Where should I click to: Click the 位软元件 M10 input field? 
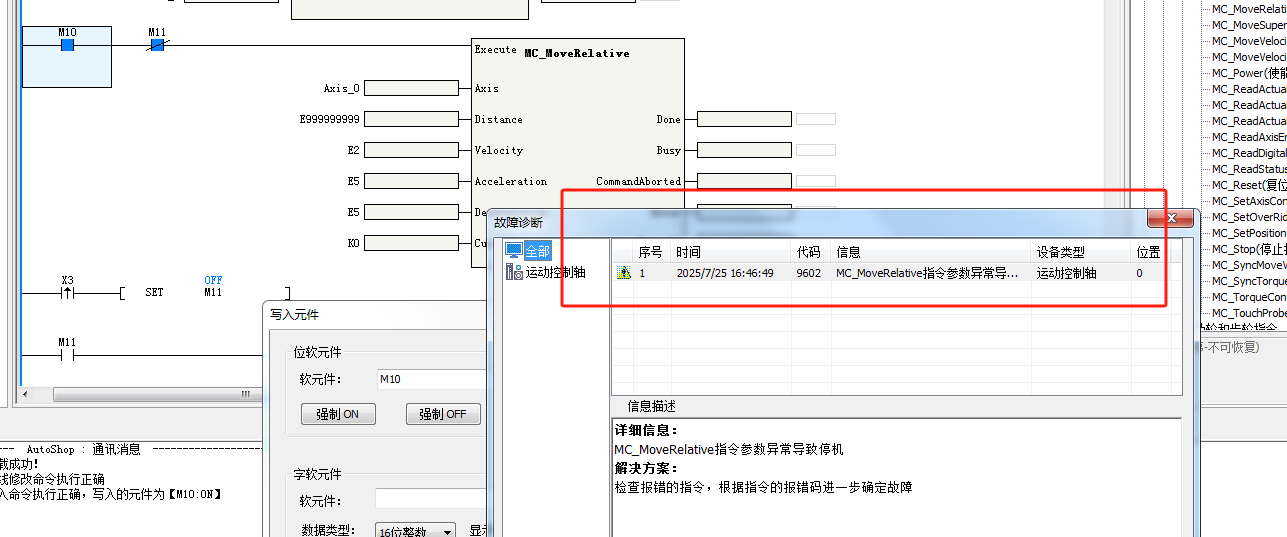click(430, 379)
